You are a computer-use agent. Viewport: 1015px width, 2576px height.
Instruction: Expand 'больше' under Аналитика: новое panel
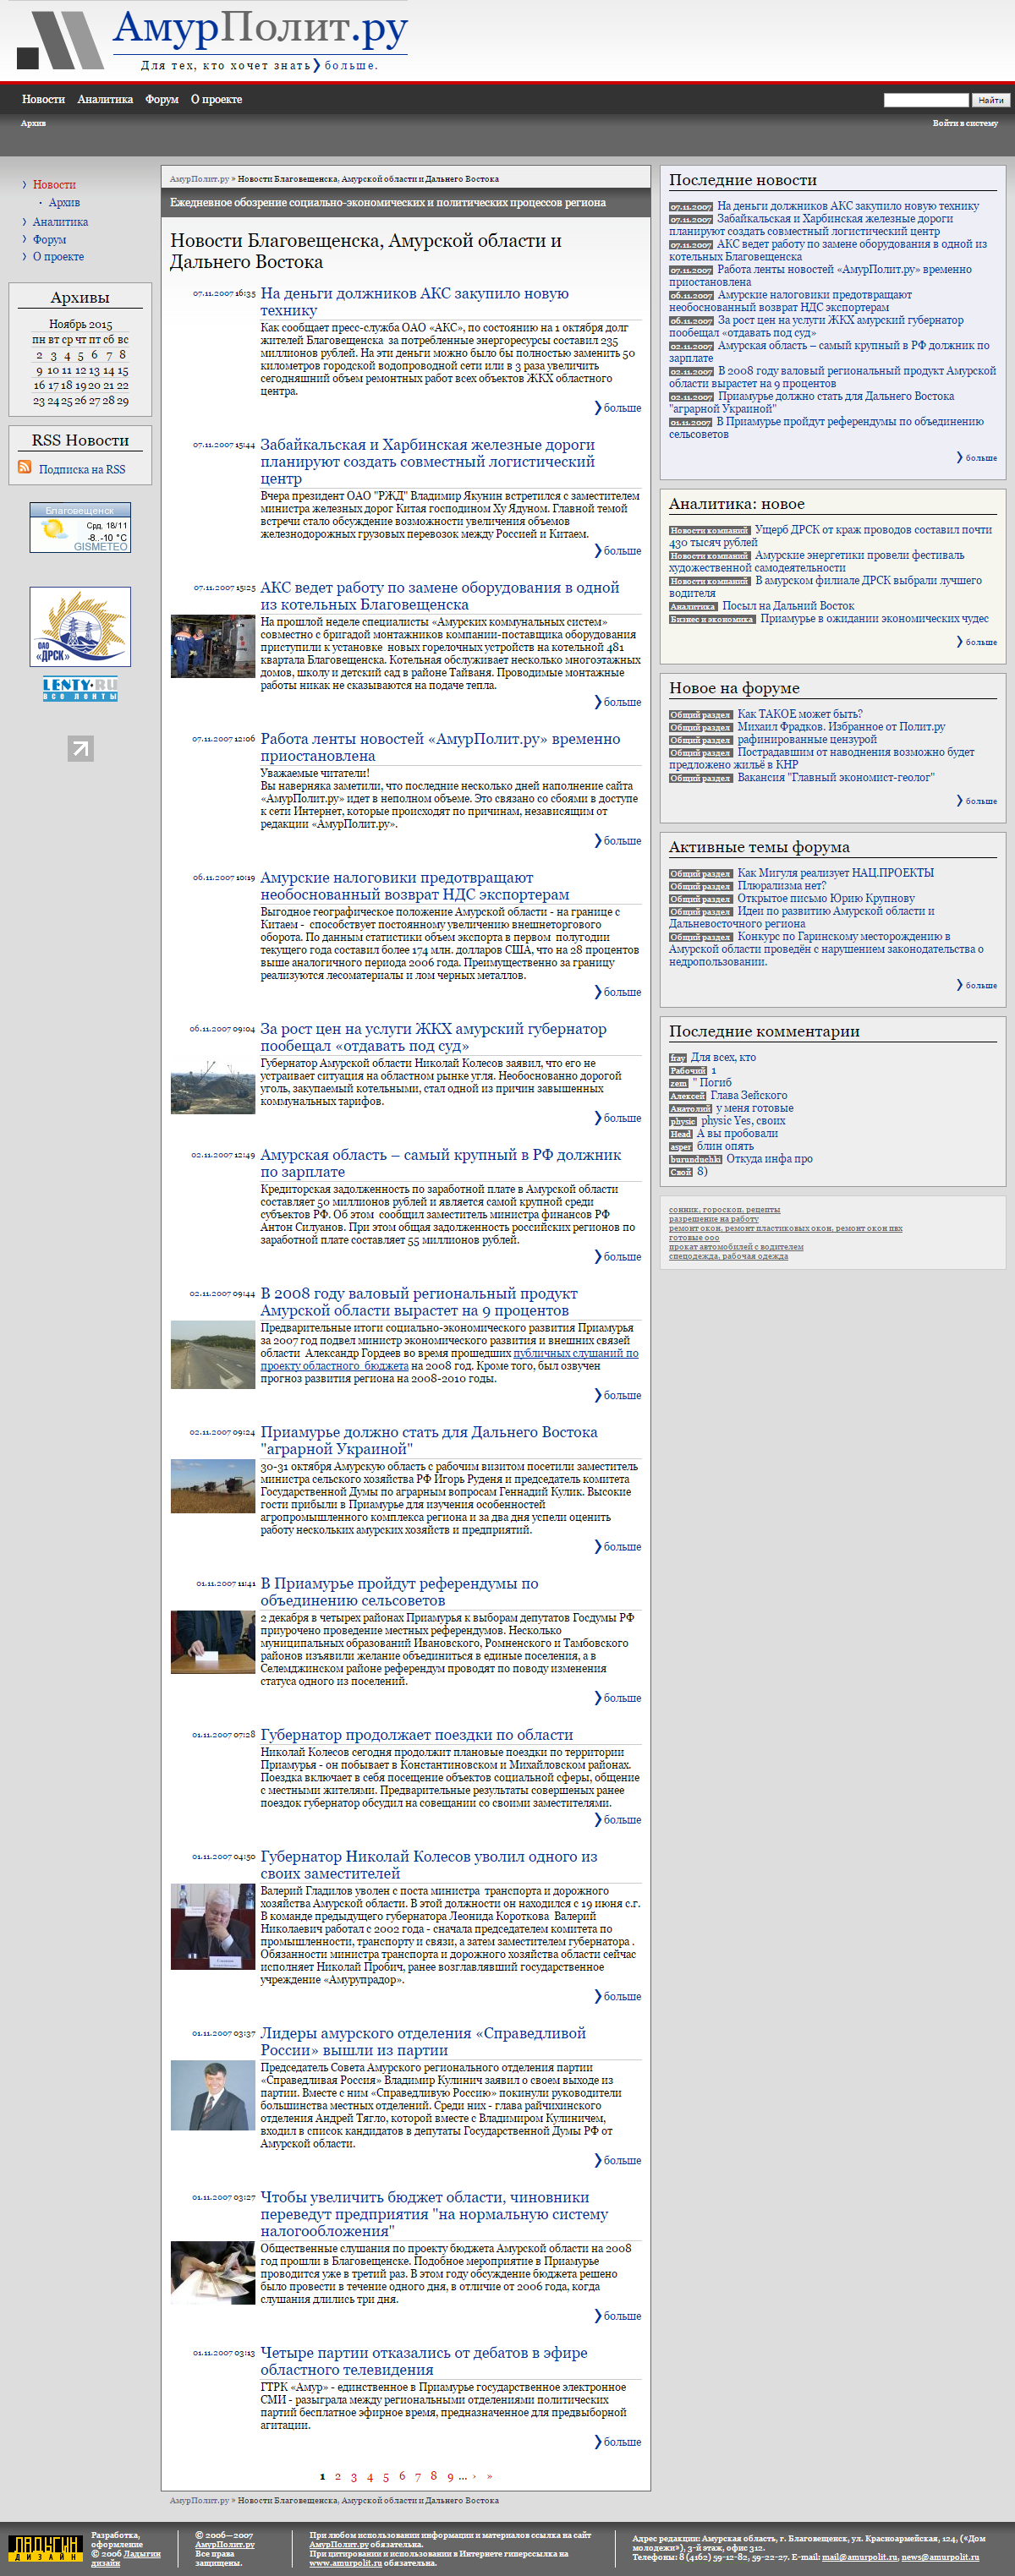979,642
